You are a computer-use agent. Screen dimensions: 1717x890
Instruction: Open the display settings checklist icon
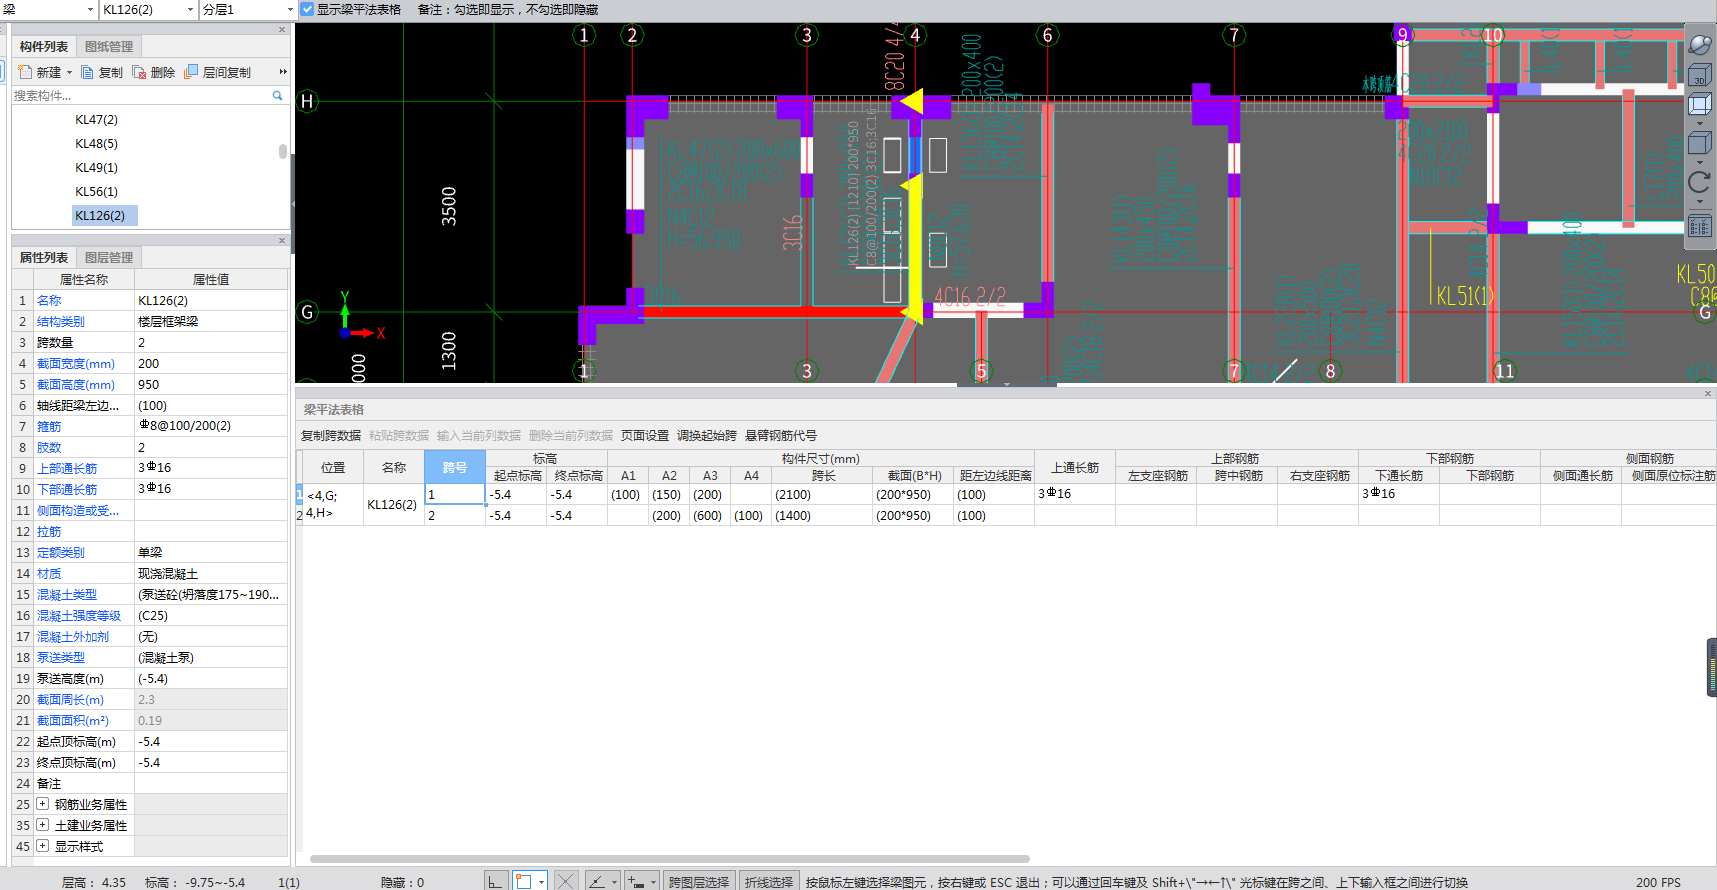point(1700,226)
